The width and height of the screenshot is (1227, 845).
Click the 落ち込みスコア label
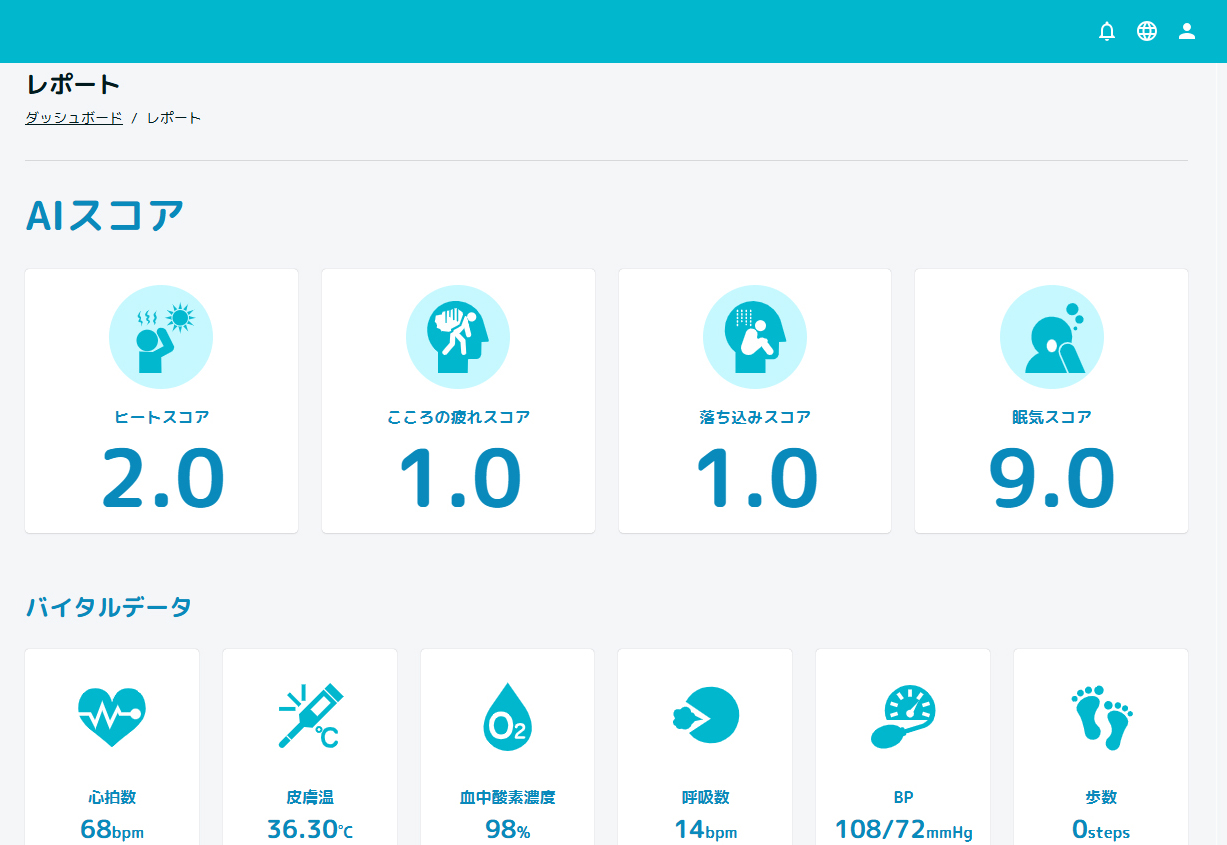click(755, 417)
